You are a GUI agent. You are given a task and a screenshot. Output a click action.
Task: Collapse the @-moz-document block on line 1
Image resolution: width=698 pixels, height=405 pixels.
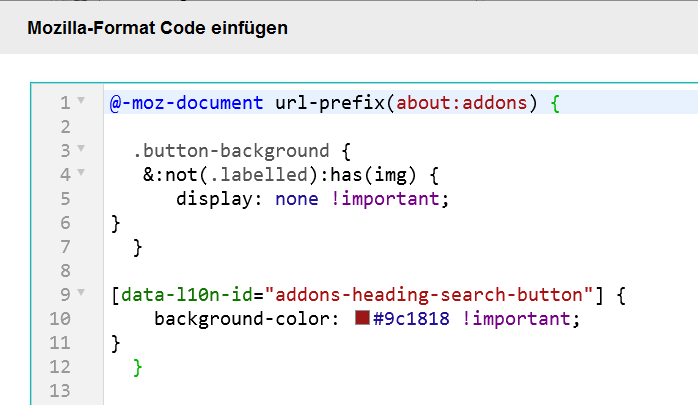coord(81,101)
